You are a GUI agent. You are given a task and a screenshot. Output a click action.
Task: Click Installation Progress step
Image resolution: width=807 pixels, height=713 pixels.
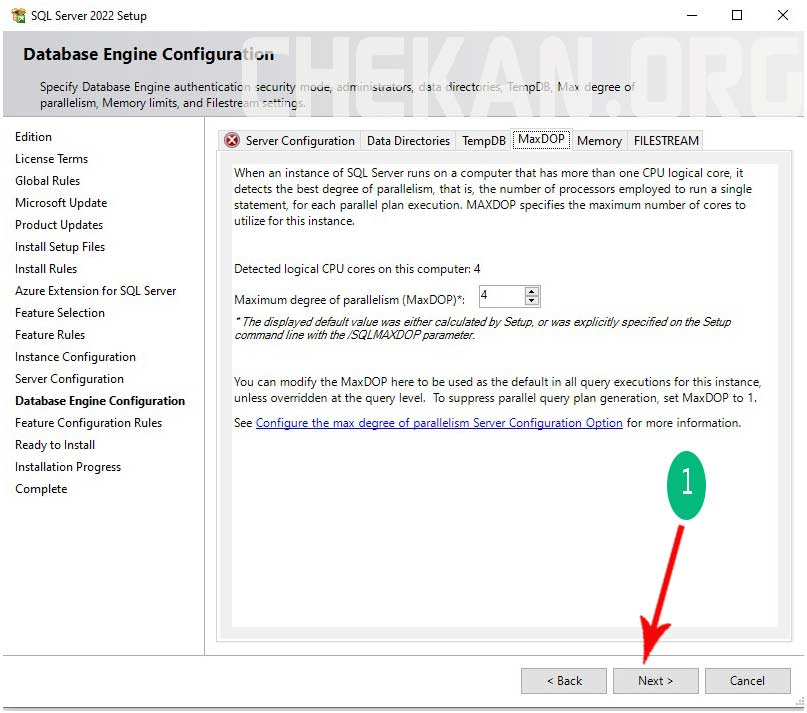click(68, 467)
